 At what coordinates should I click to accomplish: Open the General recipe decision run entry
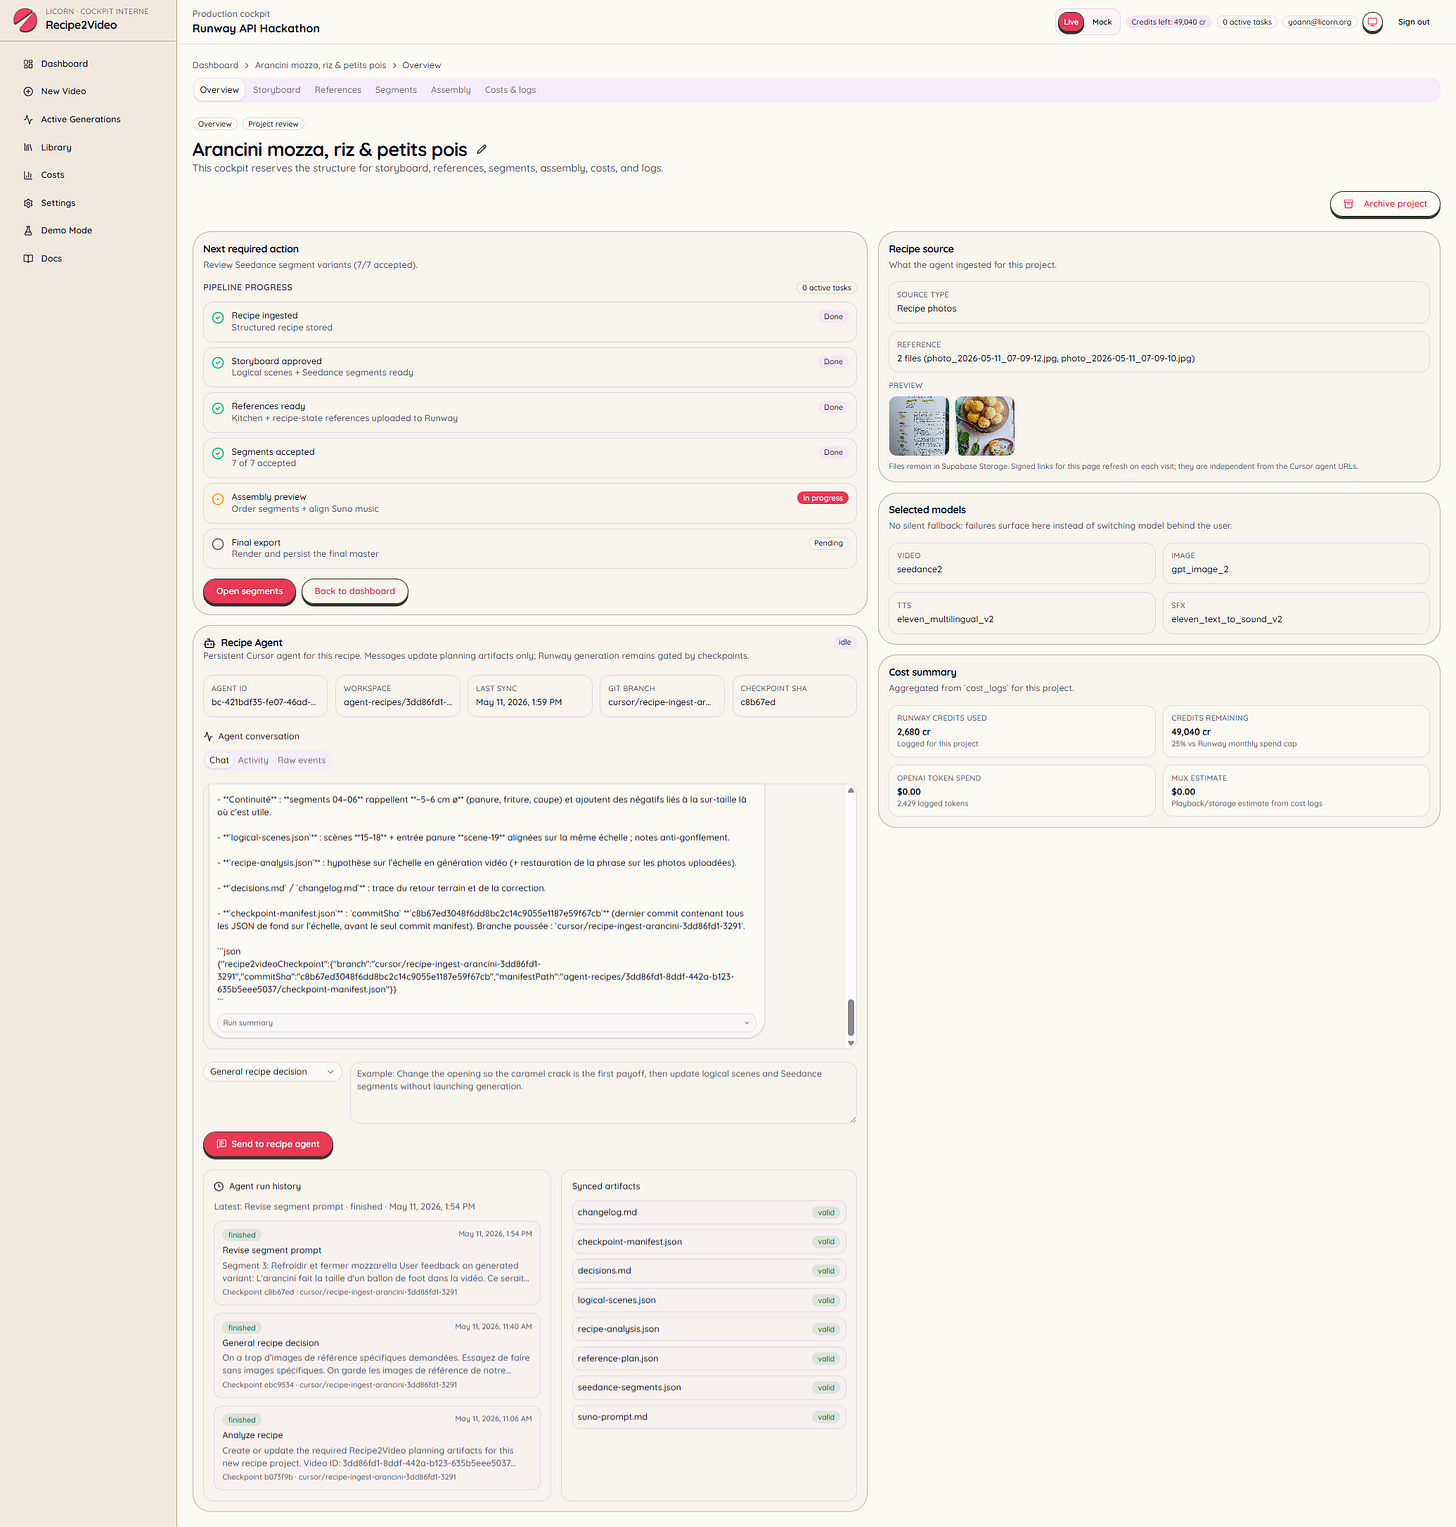[377, 1356]
